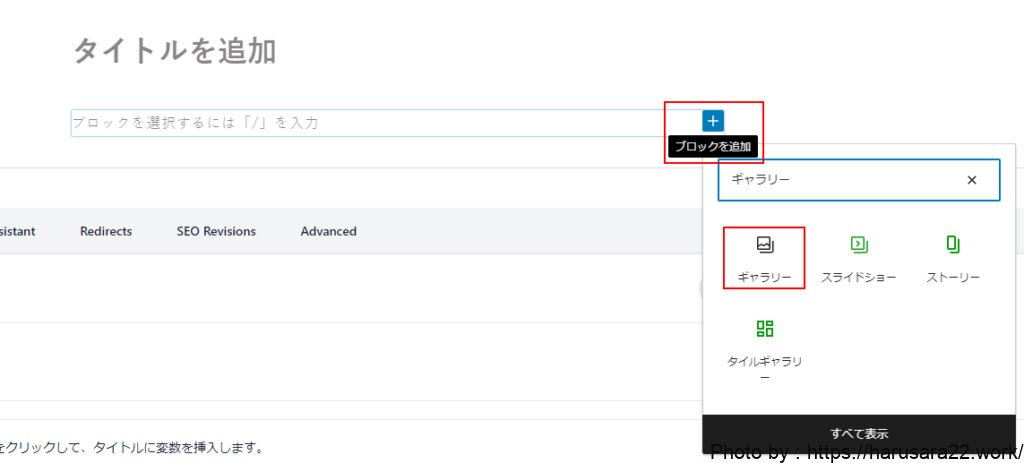The width and height of the screenshot is (1024, 463).
Task: Click the ストーリー text label
Action: pyautogui.click(x=952, y=277)
